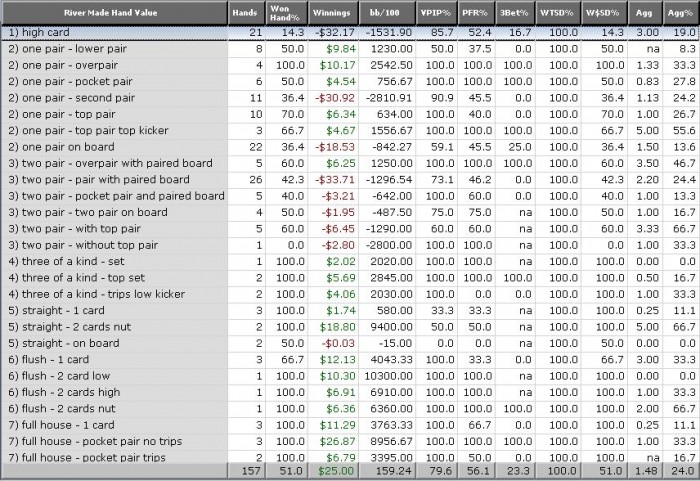This screenshot has height=481, width=700.
Task: Click second pair winnings -$30.92
Action: point(335,98)
